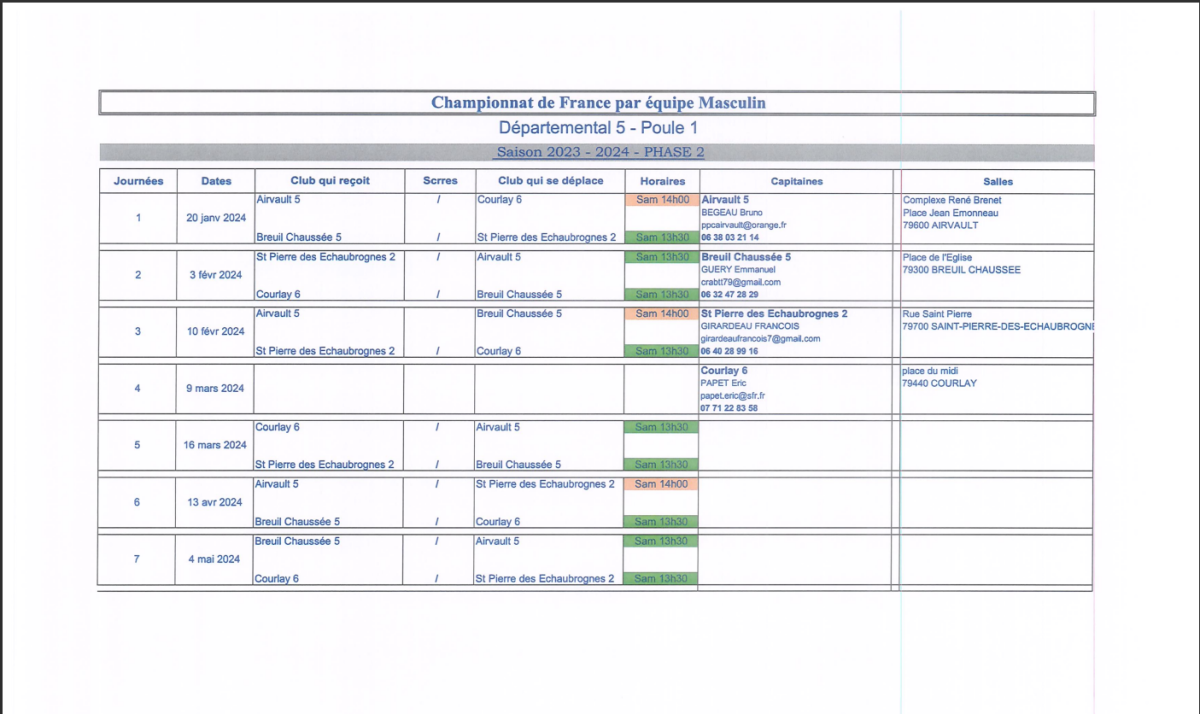Image resolution: width=1200 pixels, height=714 pixels.
Task: Select the Départemental 5 - Poule 1 heading
Action: [x=598, y=128]
